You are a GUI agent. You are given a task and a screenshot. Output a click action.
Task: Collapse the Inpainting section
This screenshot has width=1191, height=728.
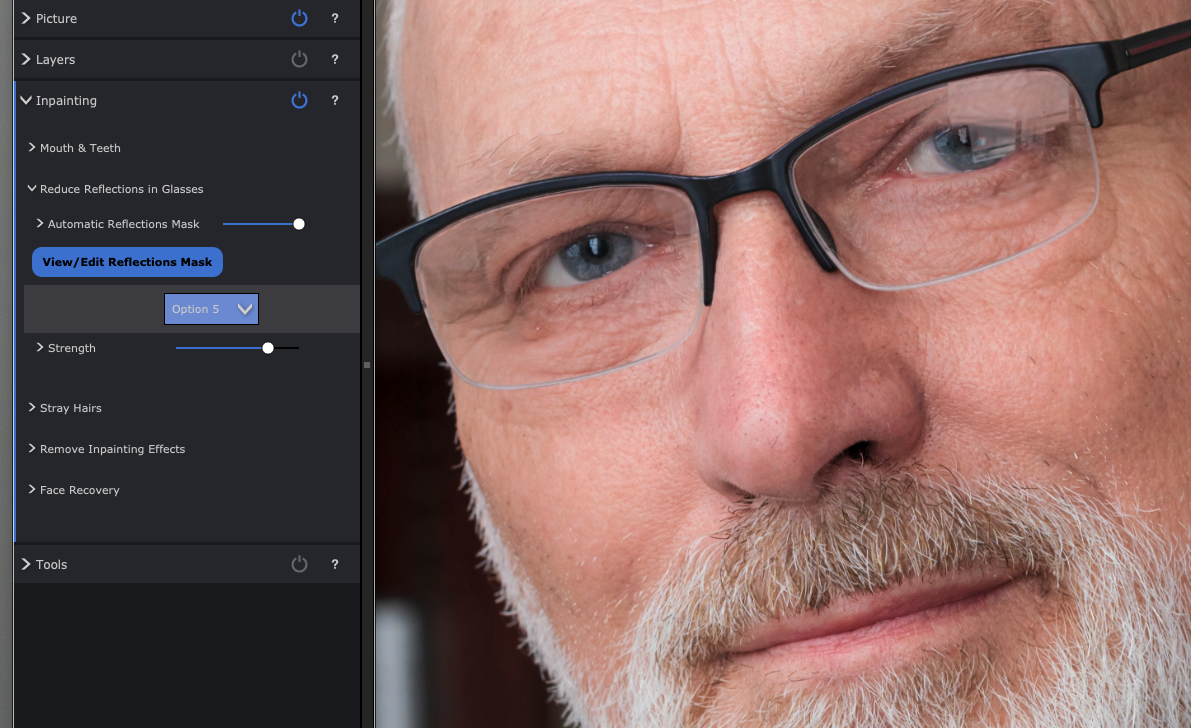pos(26,100)
